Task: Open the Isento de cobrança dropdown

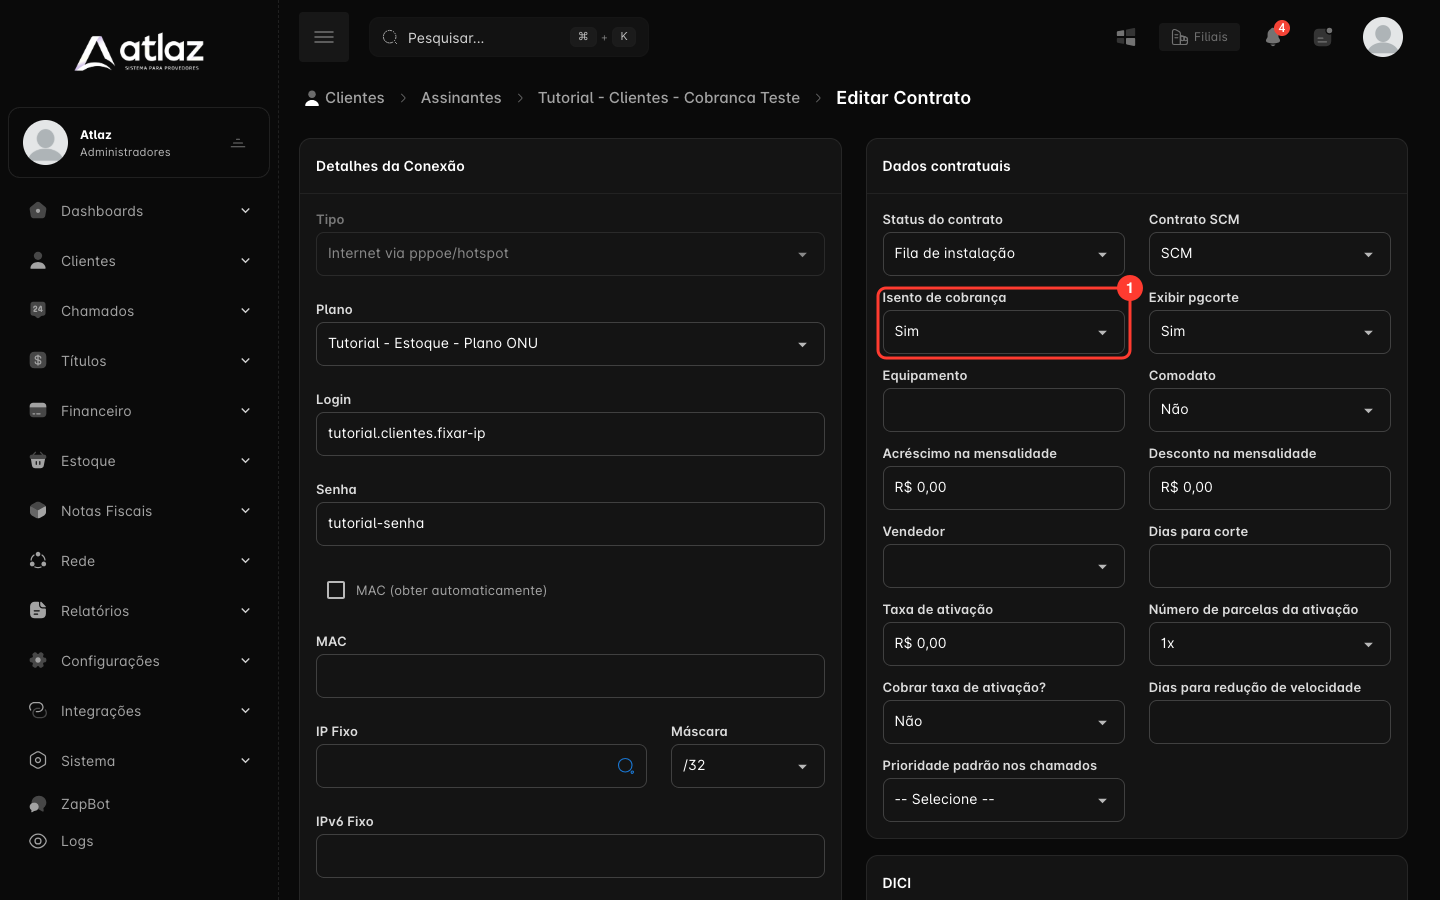Action: (x=1003, y=332)
